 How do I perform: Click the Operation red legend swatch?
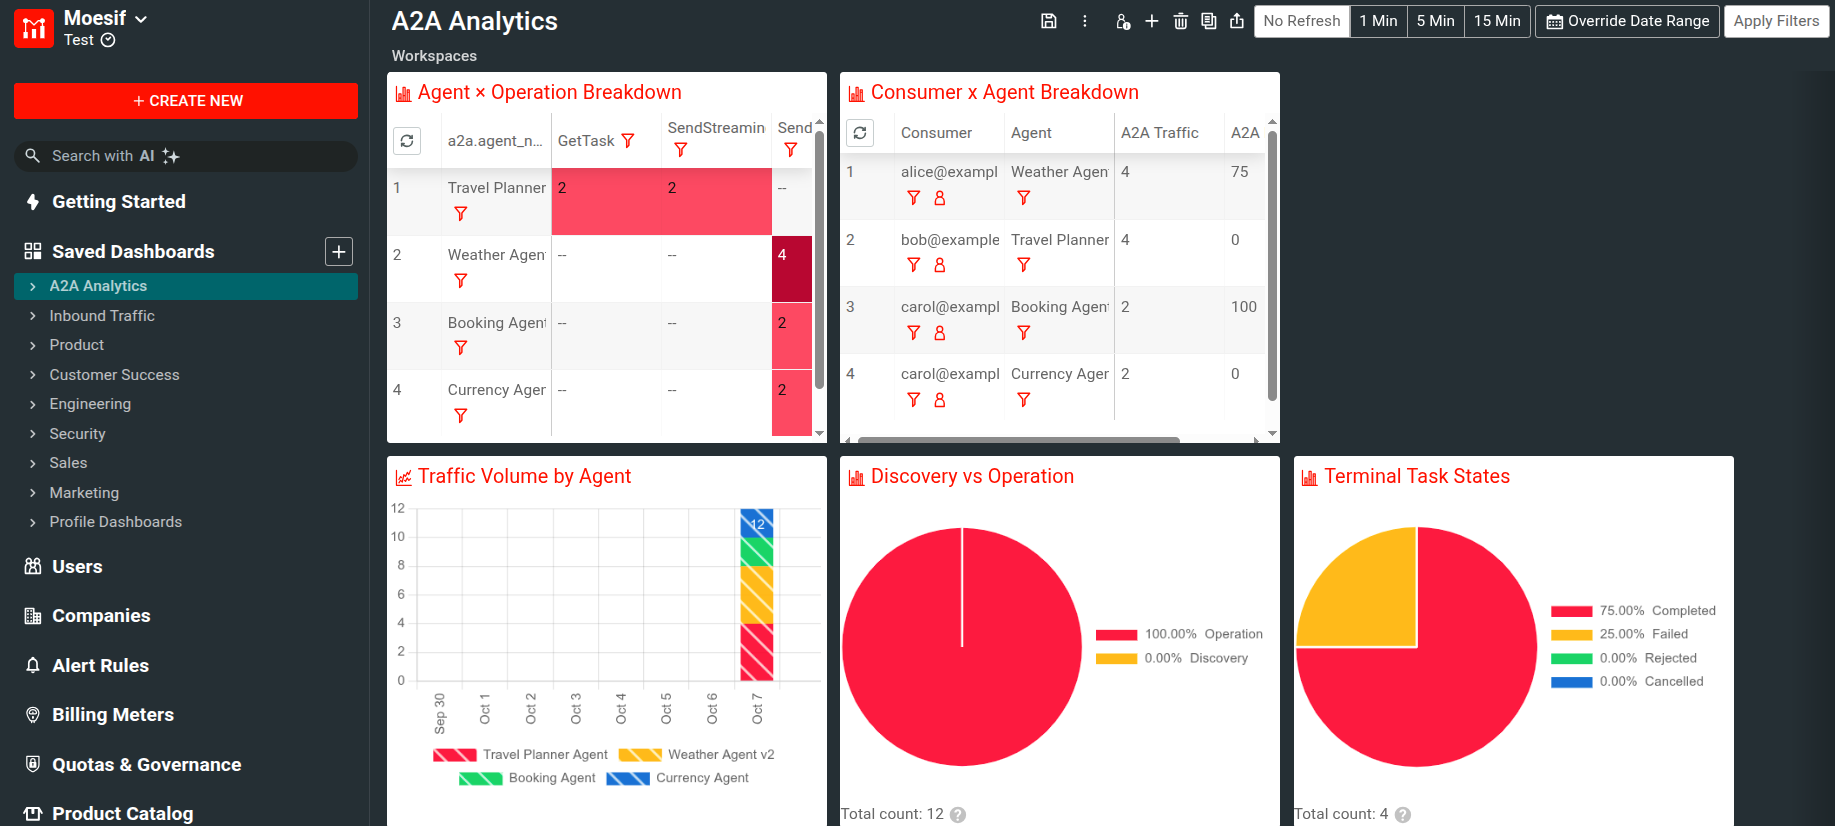coord(1116,635)
